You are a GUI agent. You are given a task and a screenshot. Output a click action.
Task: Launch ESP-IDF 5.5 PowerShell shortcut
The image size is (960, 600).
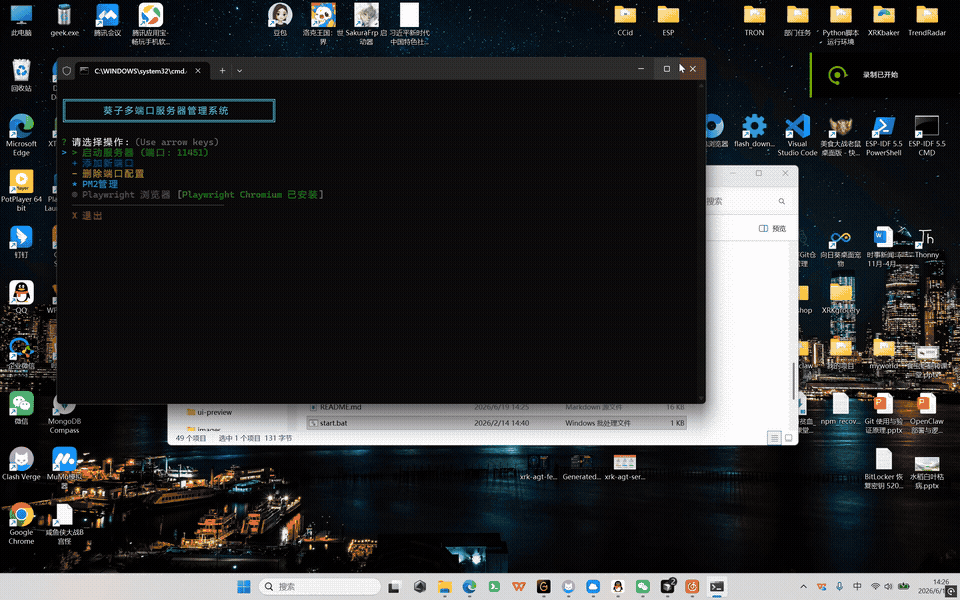[x=883, y=135]
